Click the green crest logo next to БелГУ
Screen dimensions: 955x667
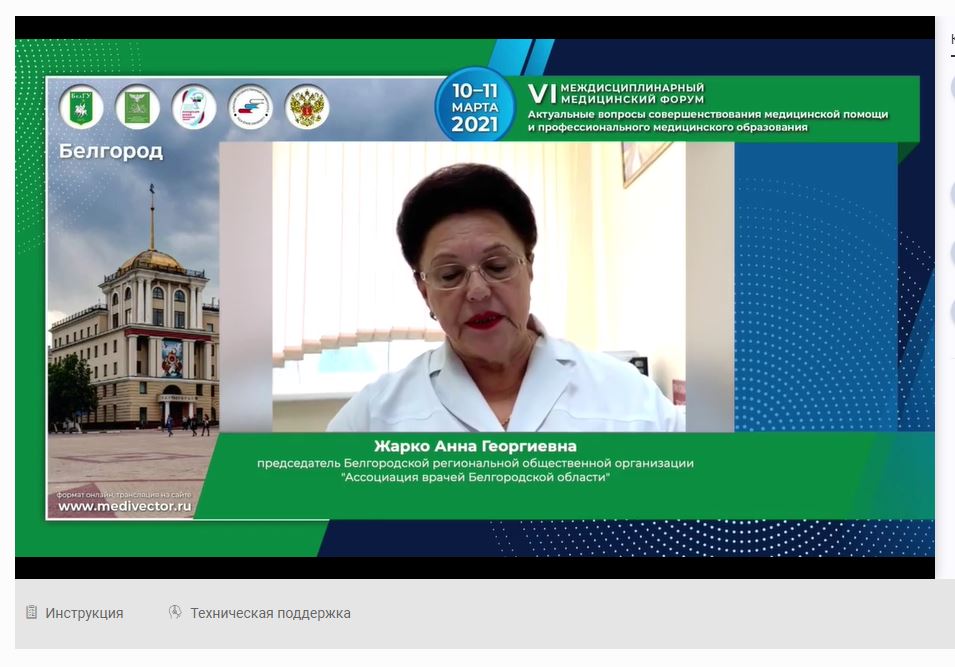point(137,107)
